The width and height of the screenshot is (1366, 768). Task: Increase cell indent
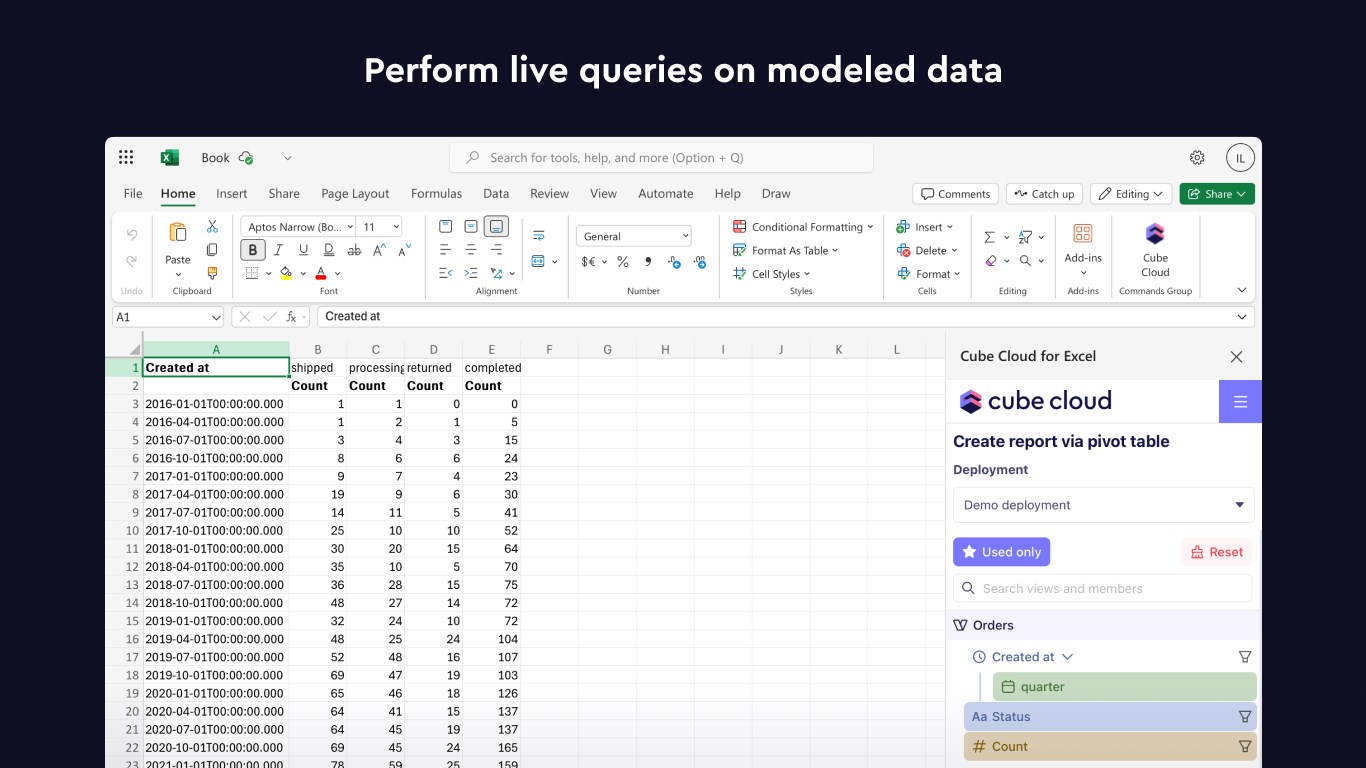click(x=471, y=273)
